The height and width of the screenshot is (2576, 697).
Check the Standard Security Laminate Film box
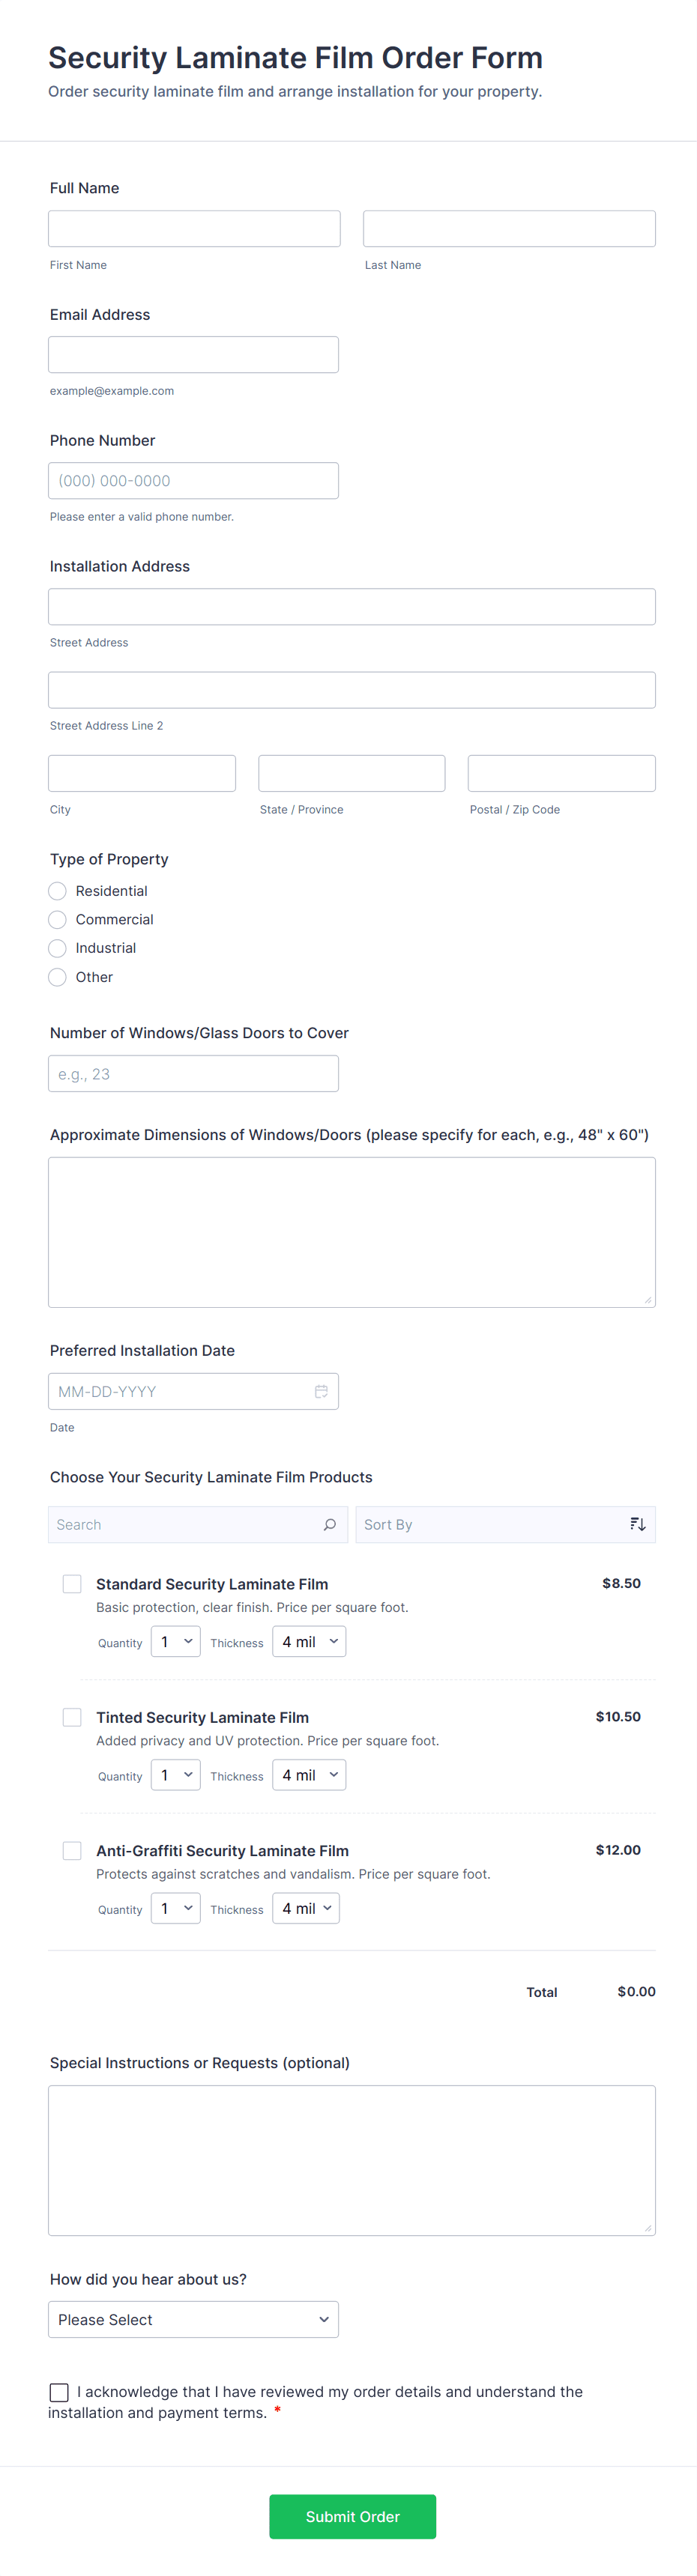coord(72,1584)
